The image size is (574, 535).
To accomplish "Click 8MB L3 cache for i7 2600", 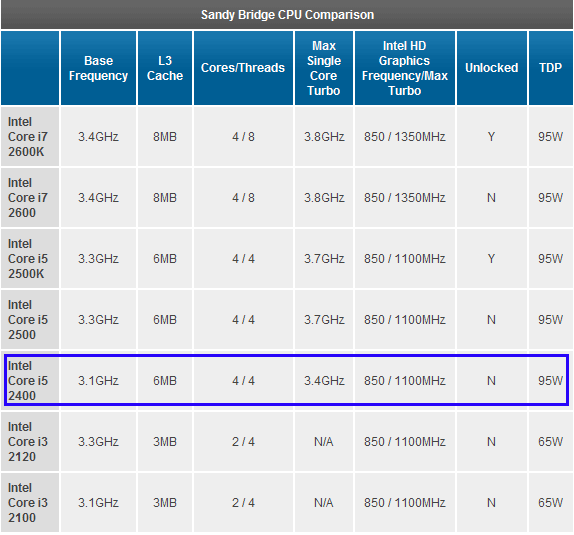I will pyautogui.click(x=165, y=198).
